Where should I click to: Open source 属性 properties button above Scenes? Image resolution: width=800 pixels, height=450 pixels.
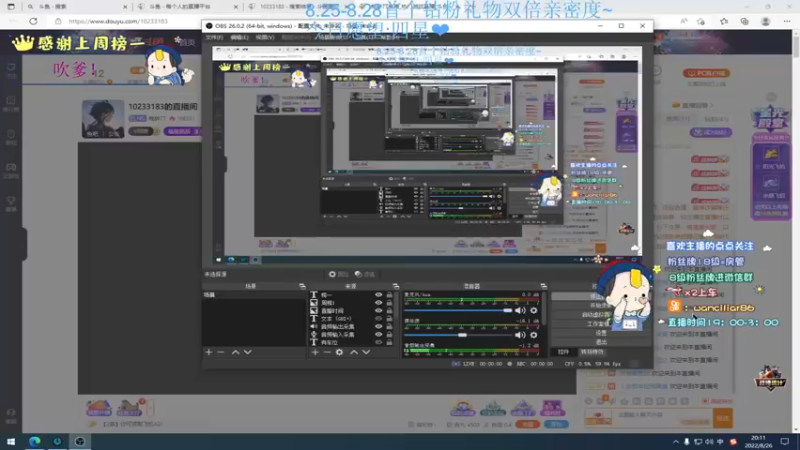click(x=339, y=274)
